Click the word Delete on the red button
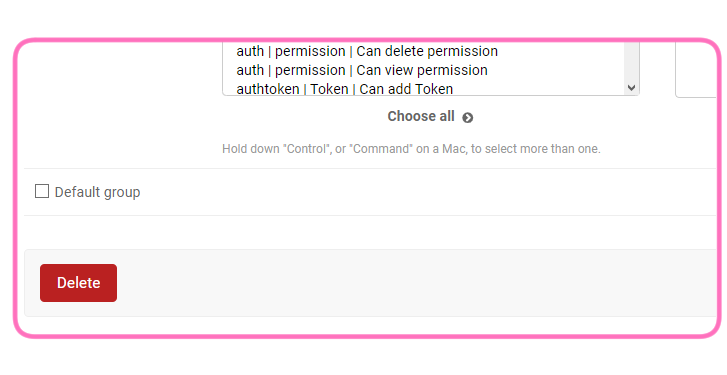The height and width of the screenshot is (375, 727). click(78, 283)
